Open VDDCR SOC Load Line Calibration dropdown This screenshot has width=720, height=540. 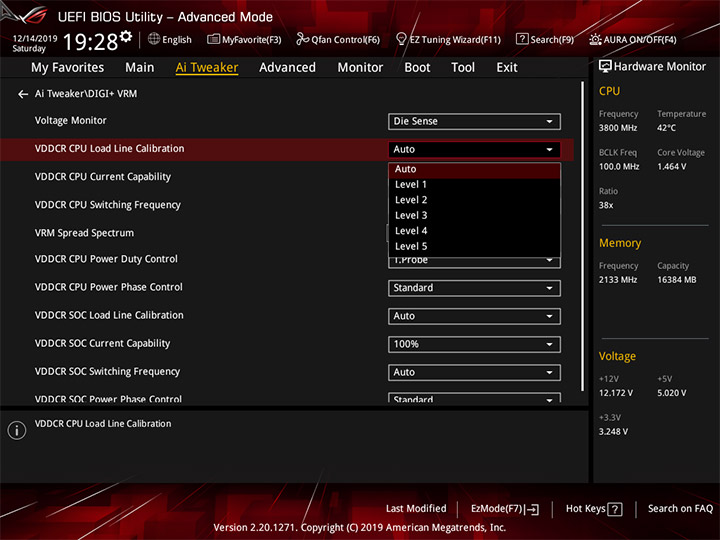(474, 316)
